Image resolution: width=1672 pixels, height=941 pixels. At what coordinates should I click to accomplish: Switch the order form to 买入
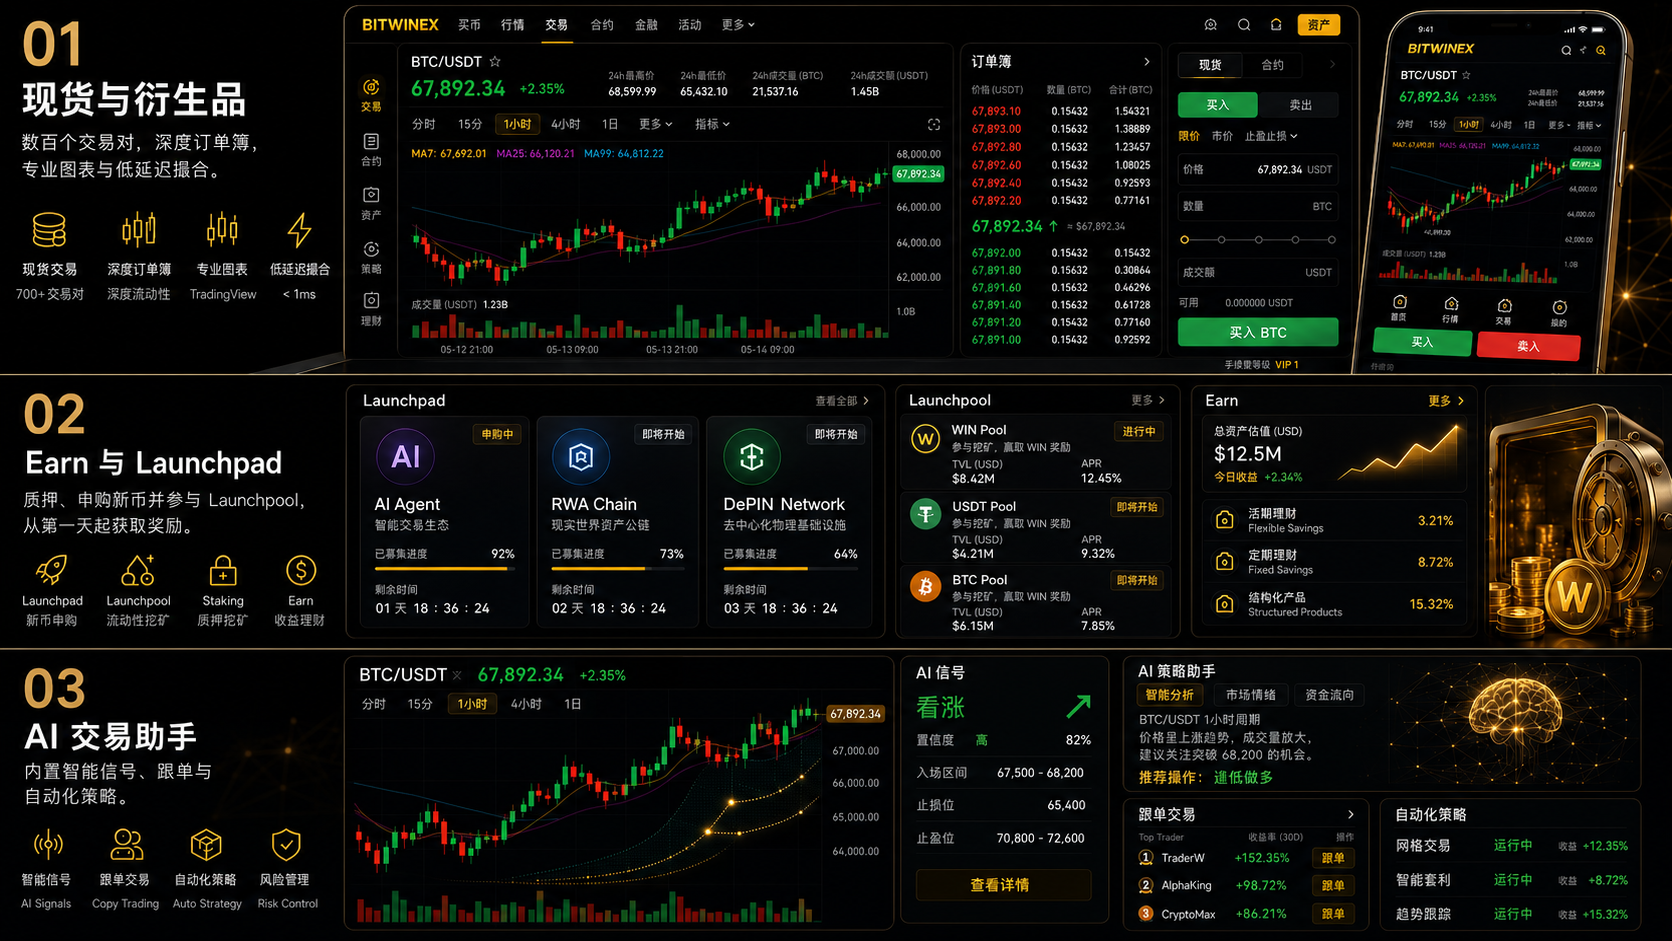click(x=1217, y=105)
